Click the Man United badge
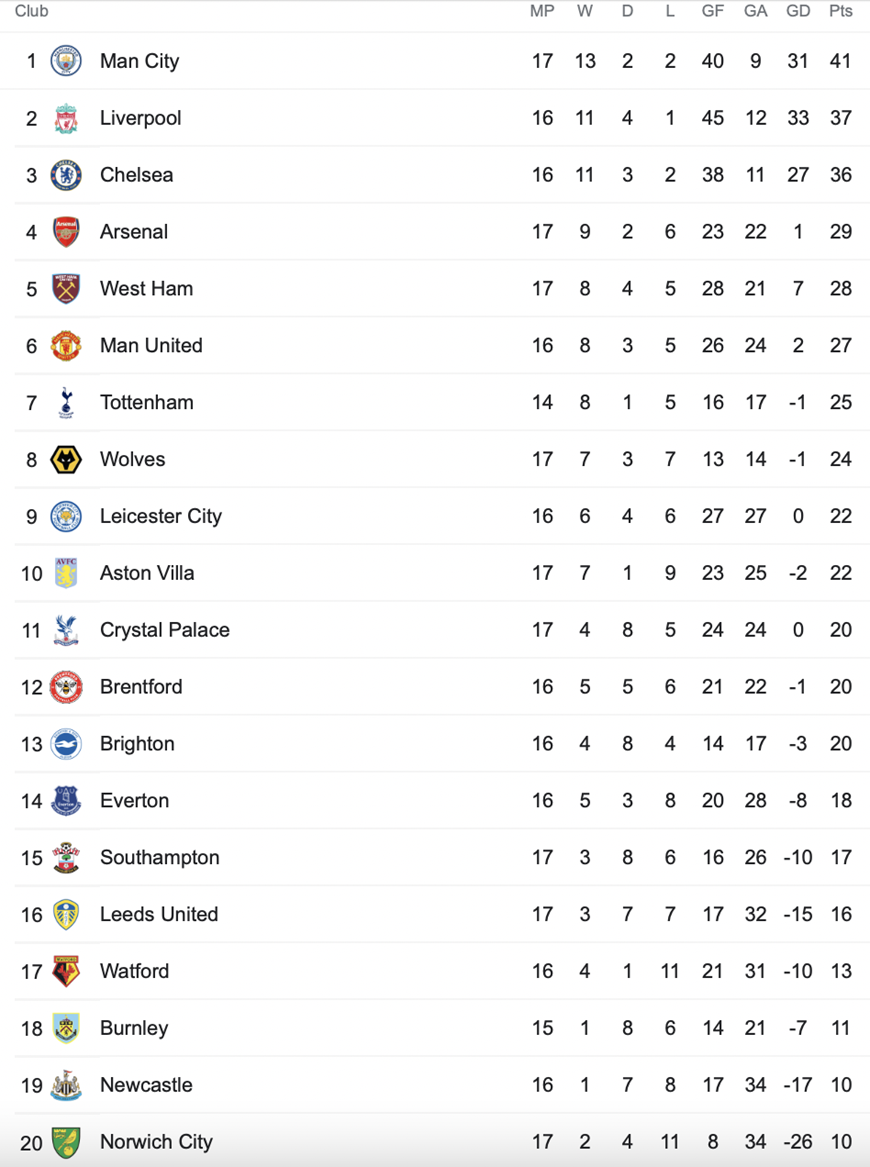The width and height of the screenshot is (870, 1167). pyautogui.click(x=66, y=346)
